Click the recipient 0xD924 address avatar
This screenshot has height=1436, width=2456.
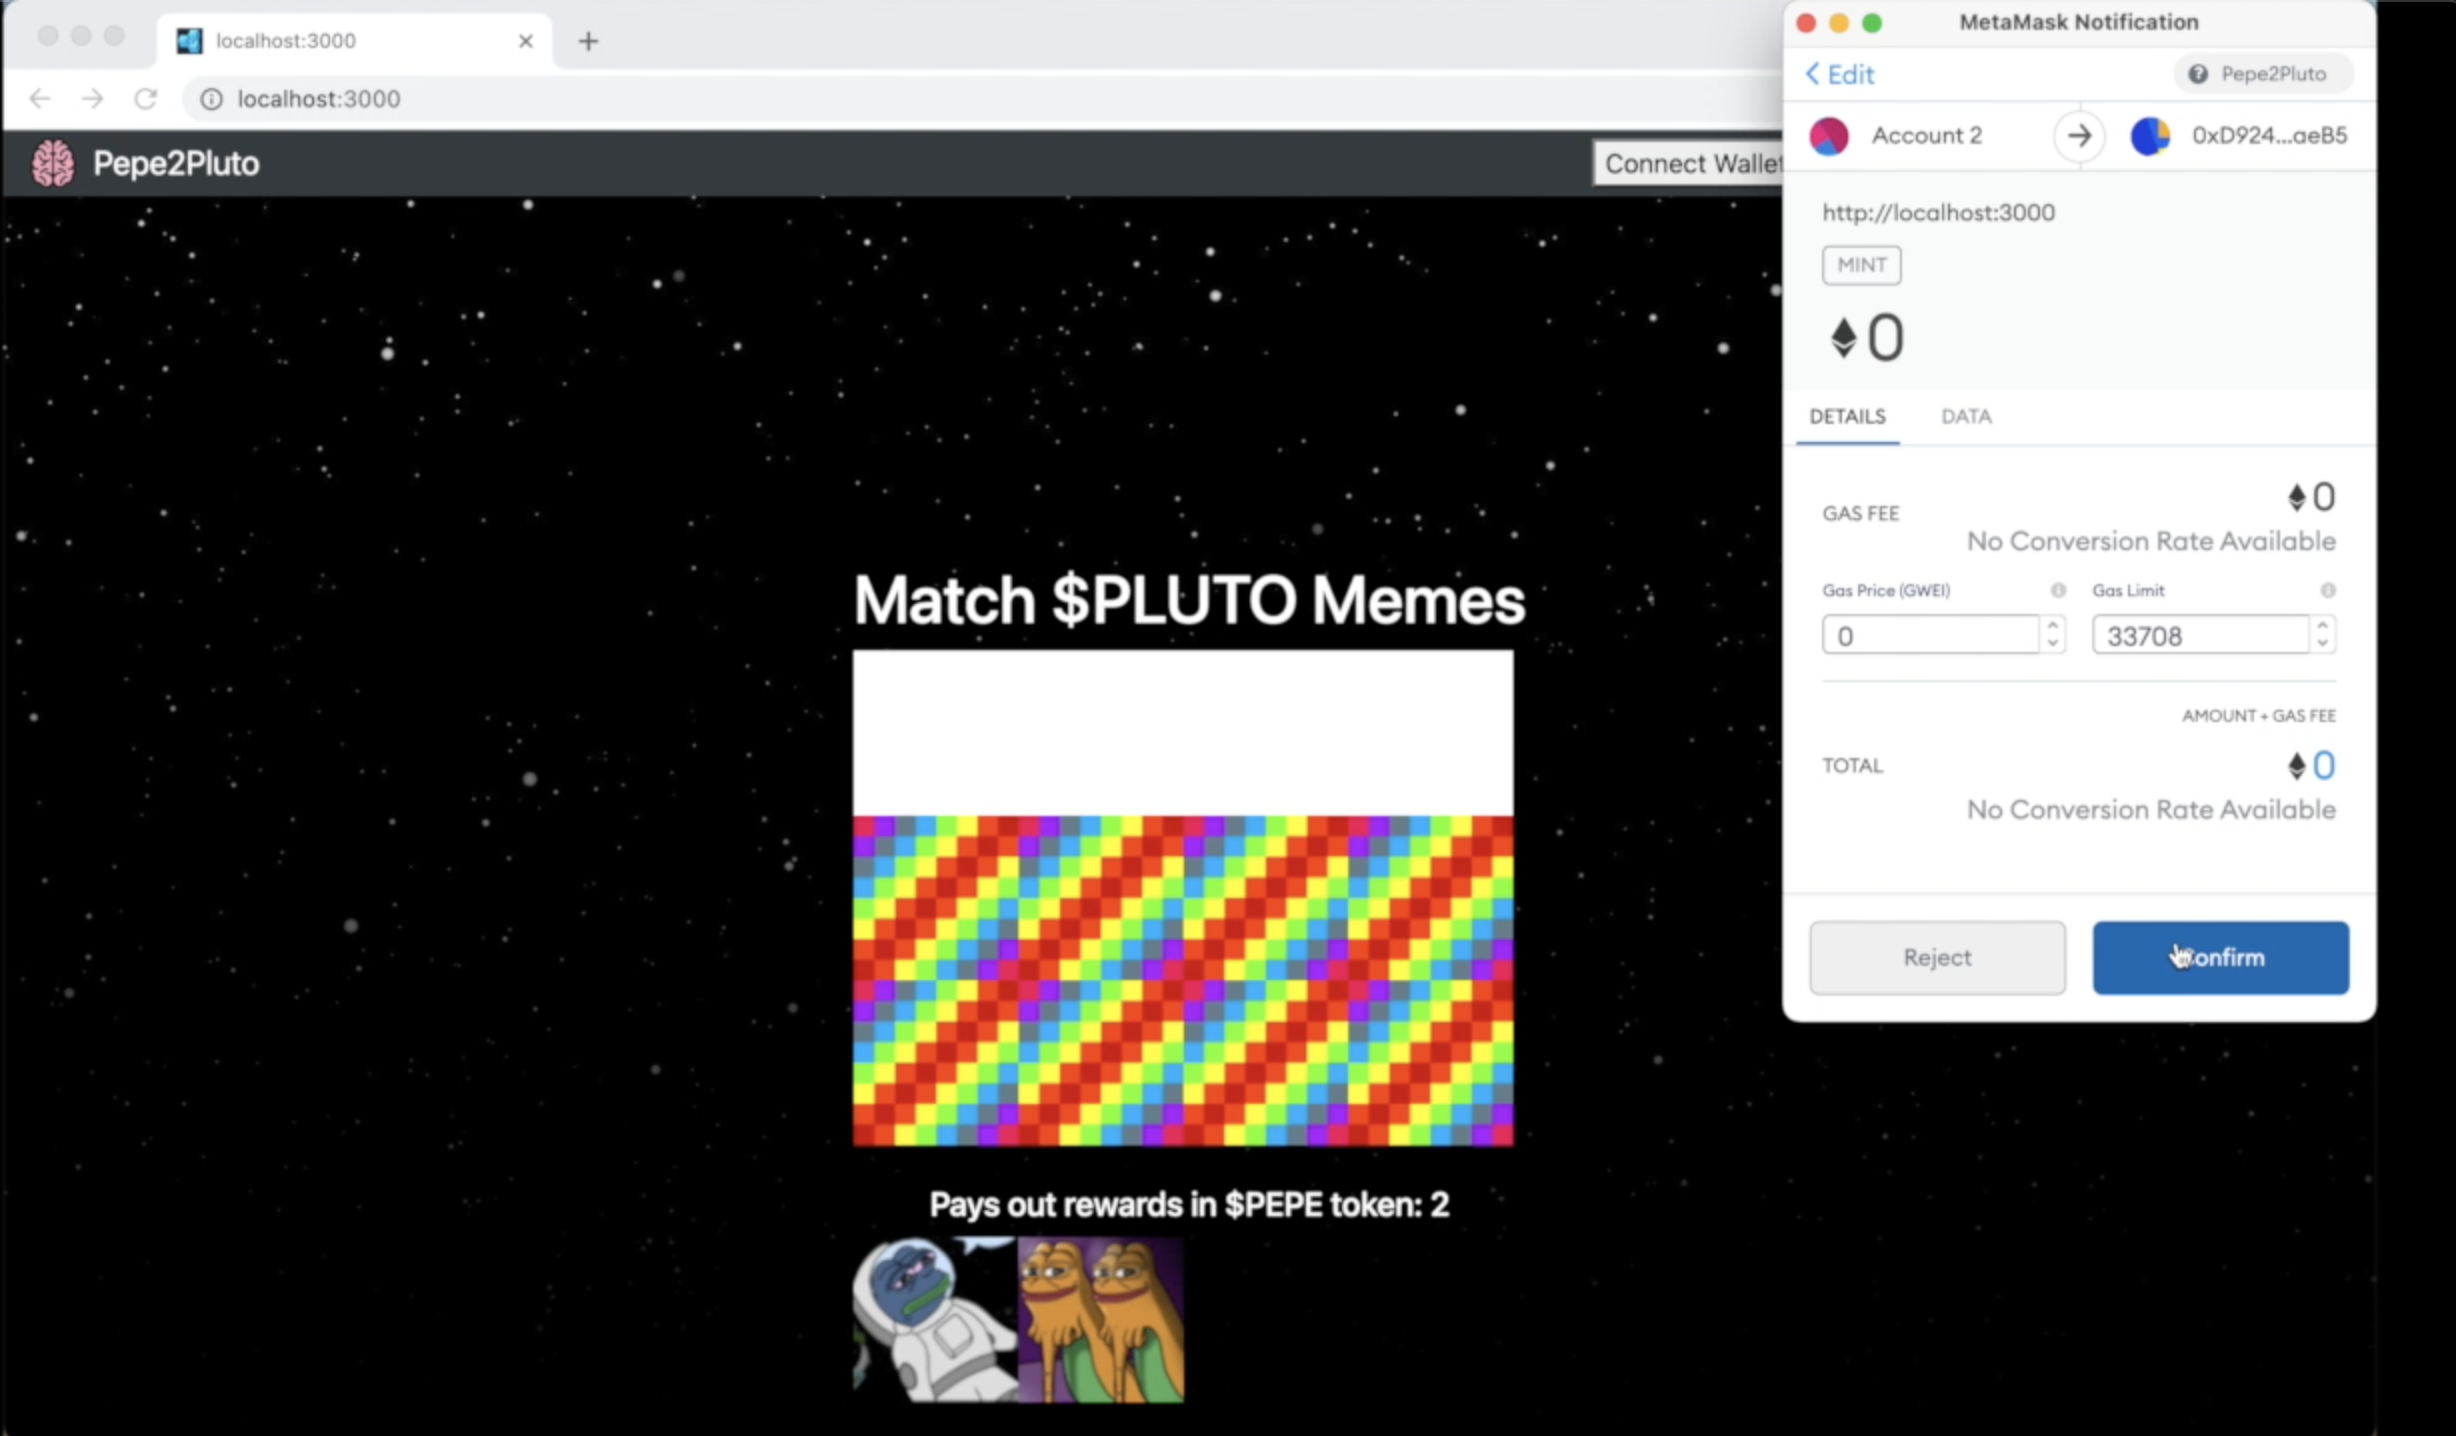2149,136
